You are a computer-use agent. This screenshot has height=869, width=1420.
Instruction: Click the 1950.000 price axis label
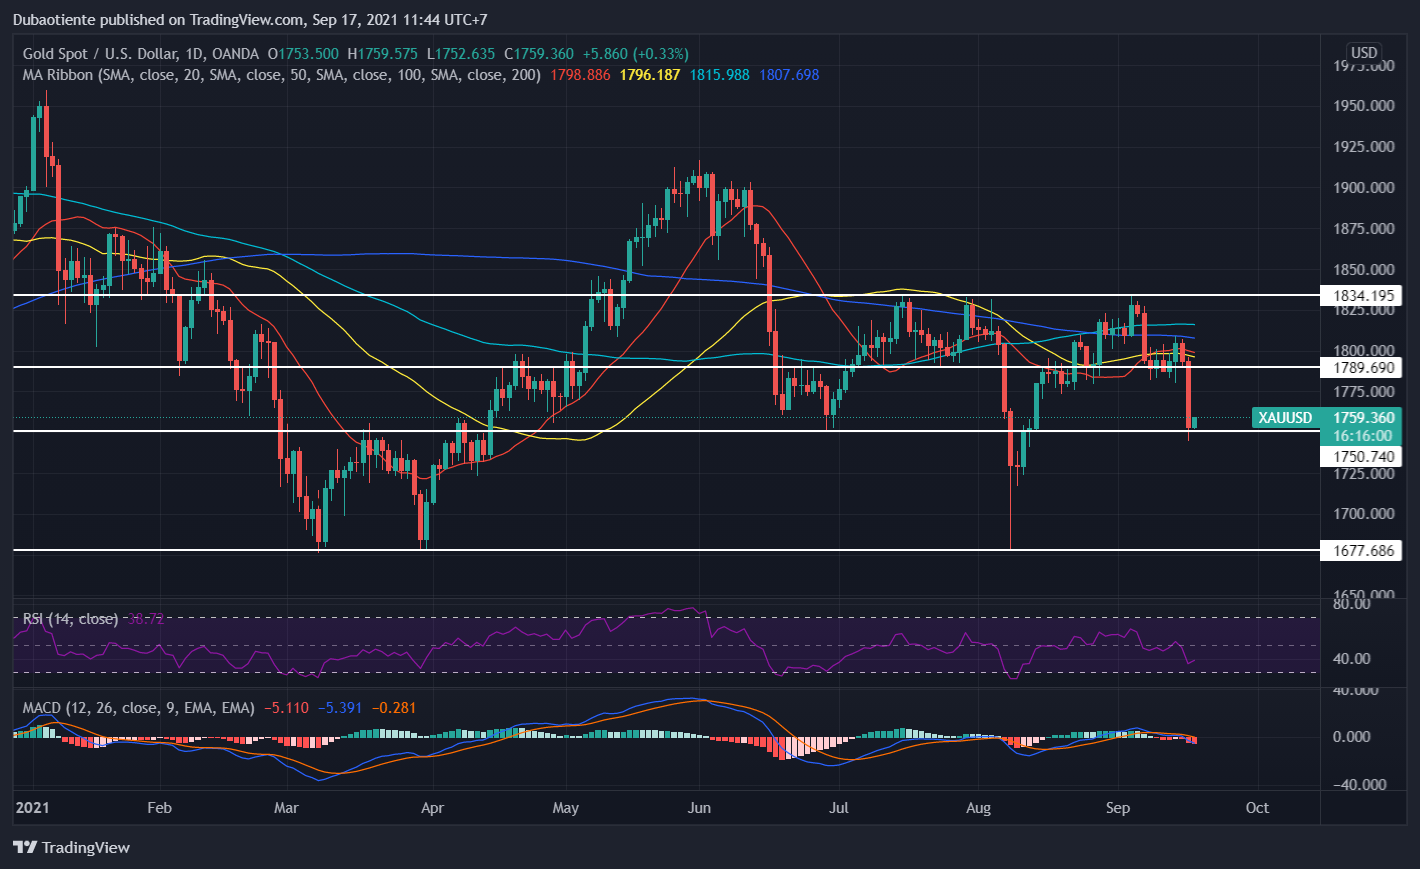coord(1364,106)
